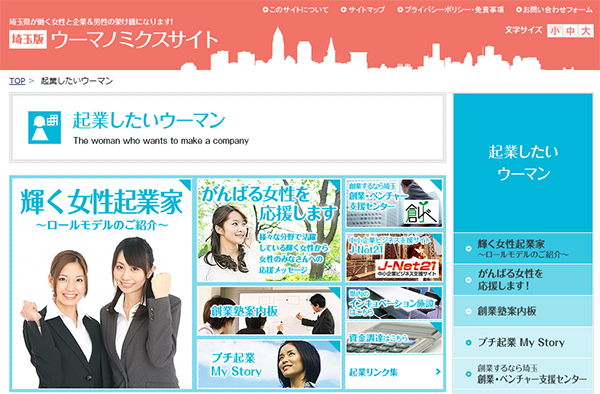
Task: Click the woman-with-building icon beside page heading
Action: [44, 127]
